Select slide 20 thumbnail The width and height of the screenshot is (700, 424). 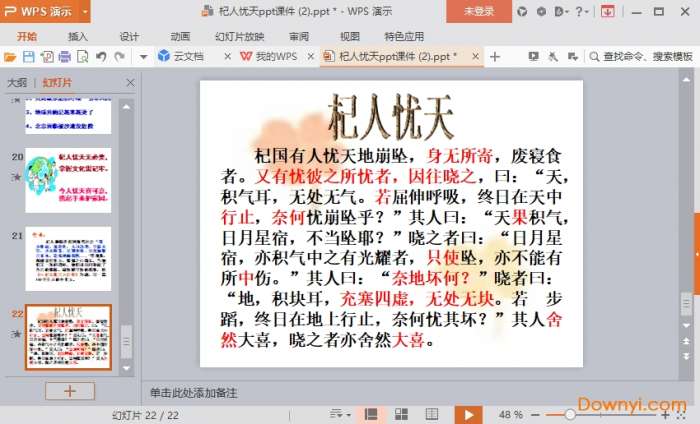tap(68, 180)
